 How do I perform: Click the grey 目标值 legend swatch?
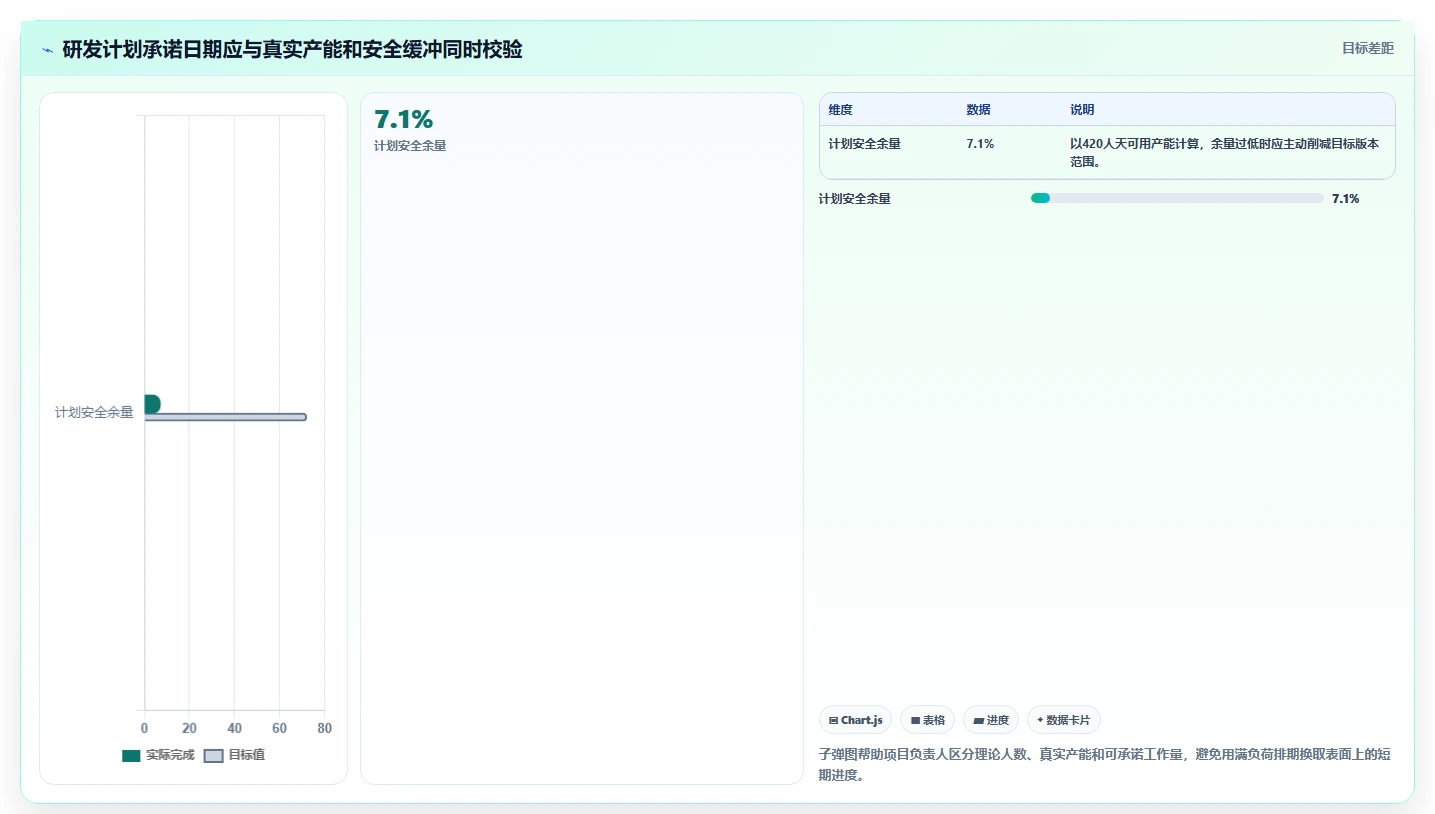point(213,755)
